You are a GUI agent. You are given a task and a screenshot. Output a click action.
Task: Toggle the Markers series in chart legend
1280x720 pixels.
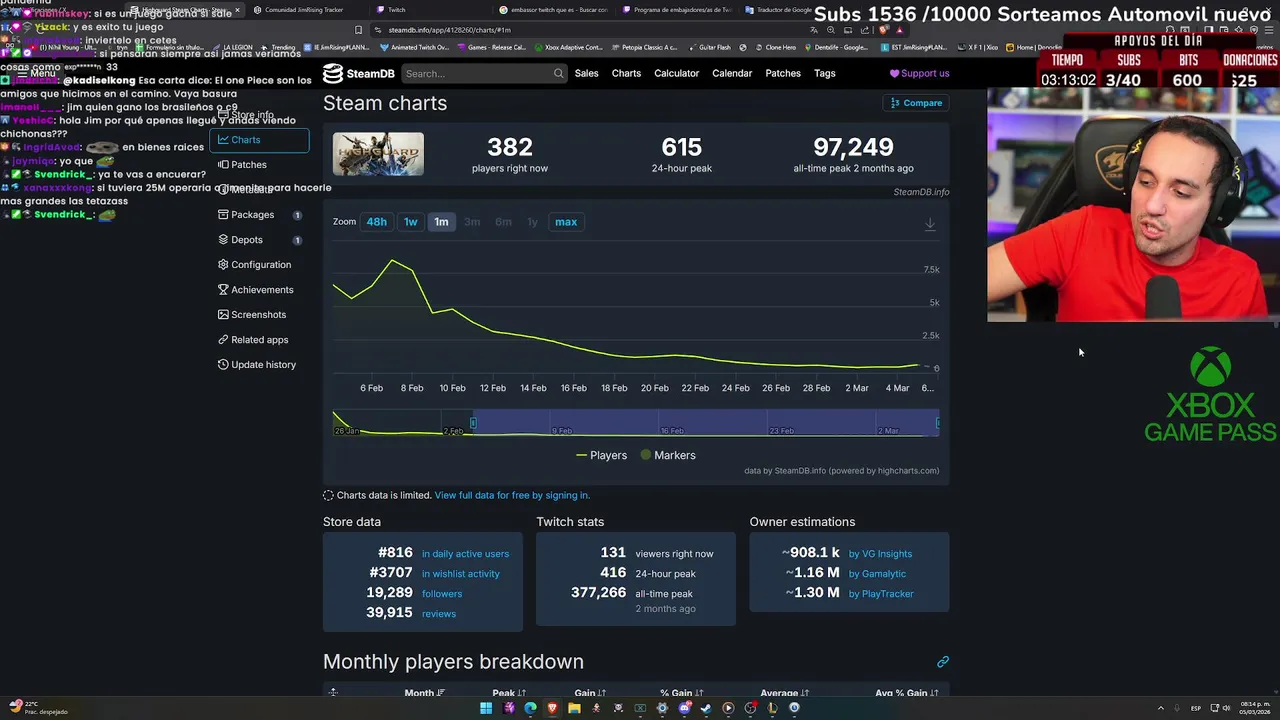point(668,455)
